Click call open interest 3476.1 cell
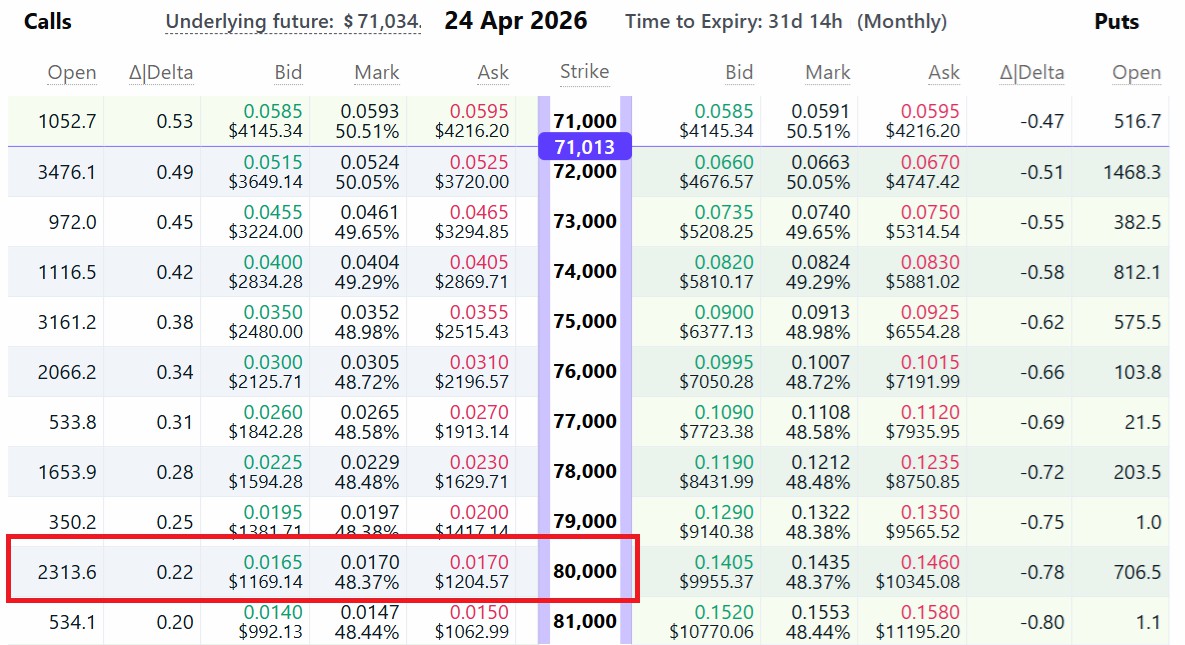 click(67, 172)
